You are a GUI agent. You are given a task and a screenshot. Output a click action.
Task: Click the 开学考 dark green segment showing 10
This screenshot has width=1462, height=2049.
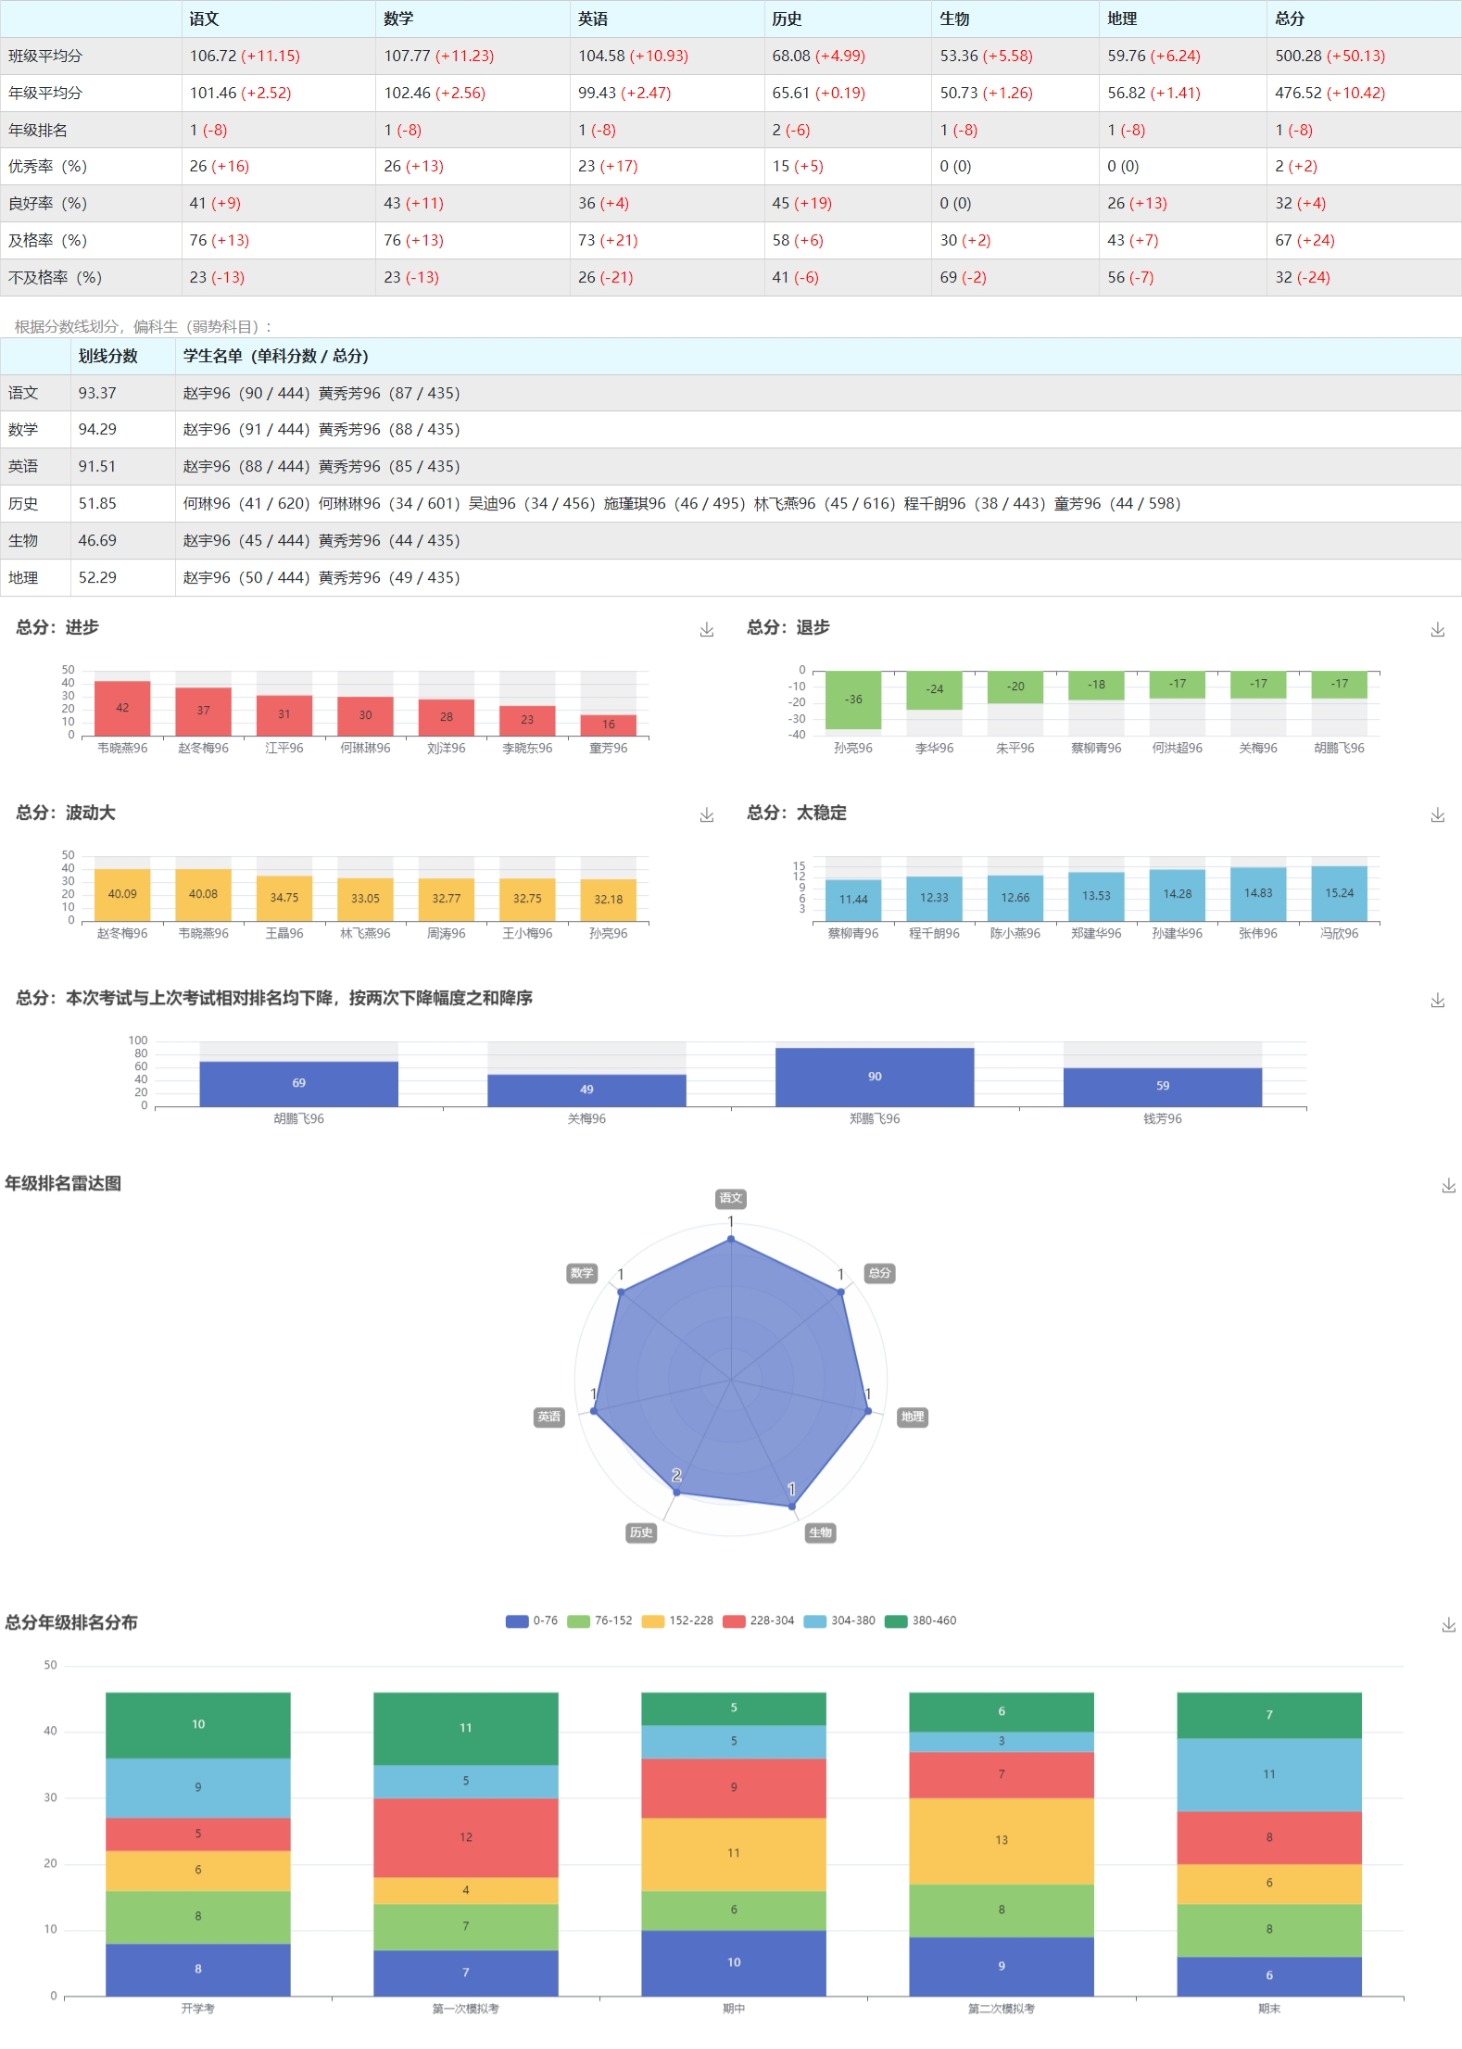coord(198,1725)
